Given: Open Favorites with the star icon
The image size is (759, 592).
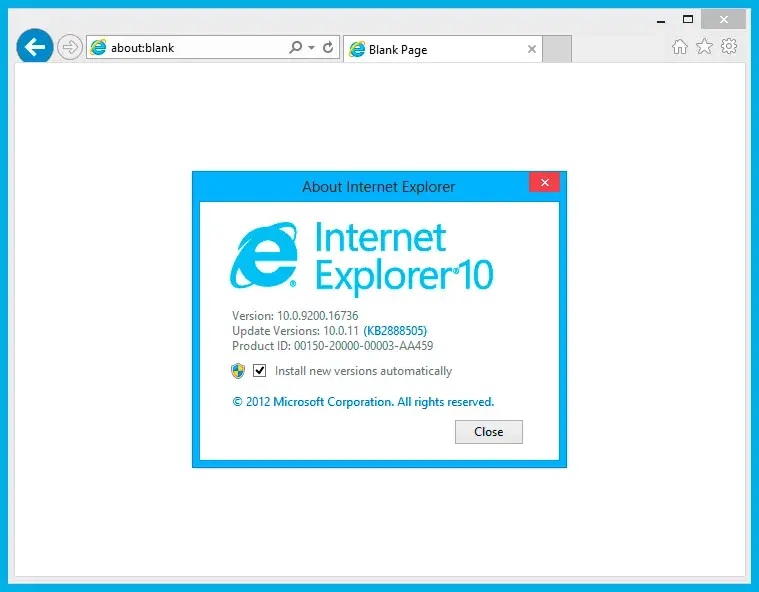Looking at the screenshot, I should point(704,46).
